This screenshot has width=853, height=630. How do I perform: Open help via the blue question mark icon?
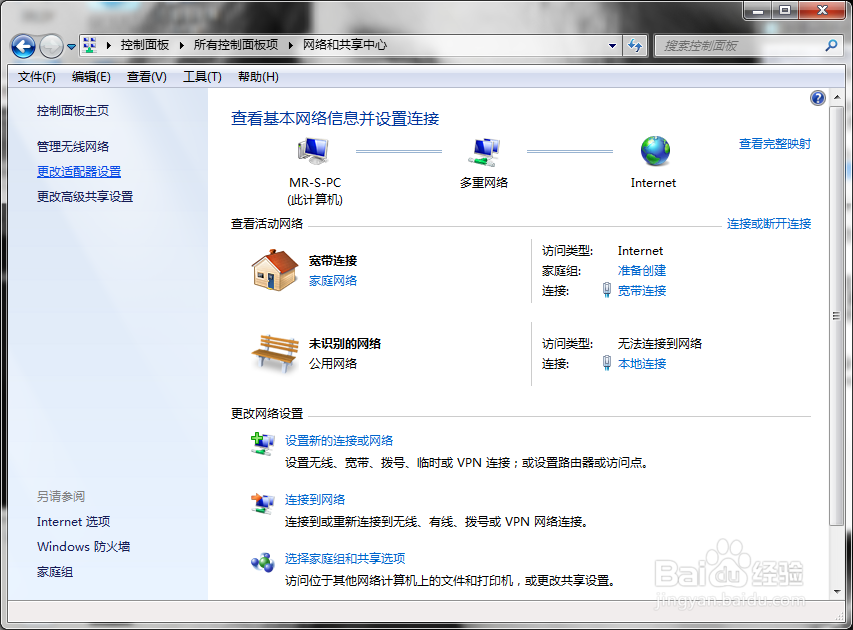coord(818,98)
